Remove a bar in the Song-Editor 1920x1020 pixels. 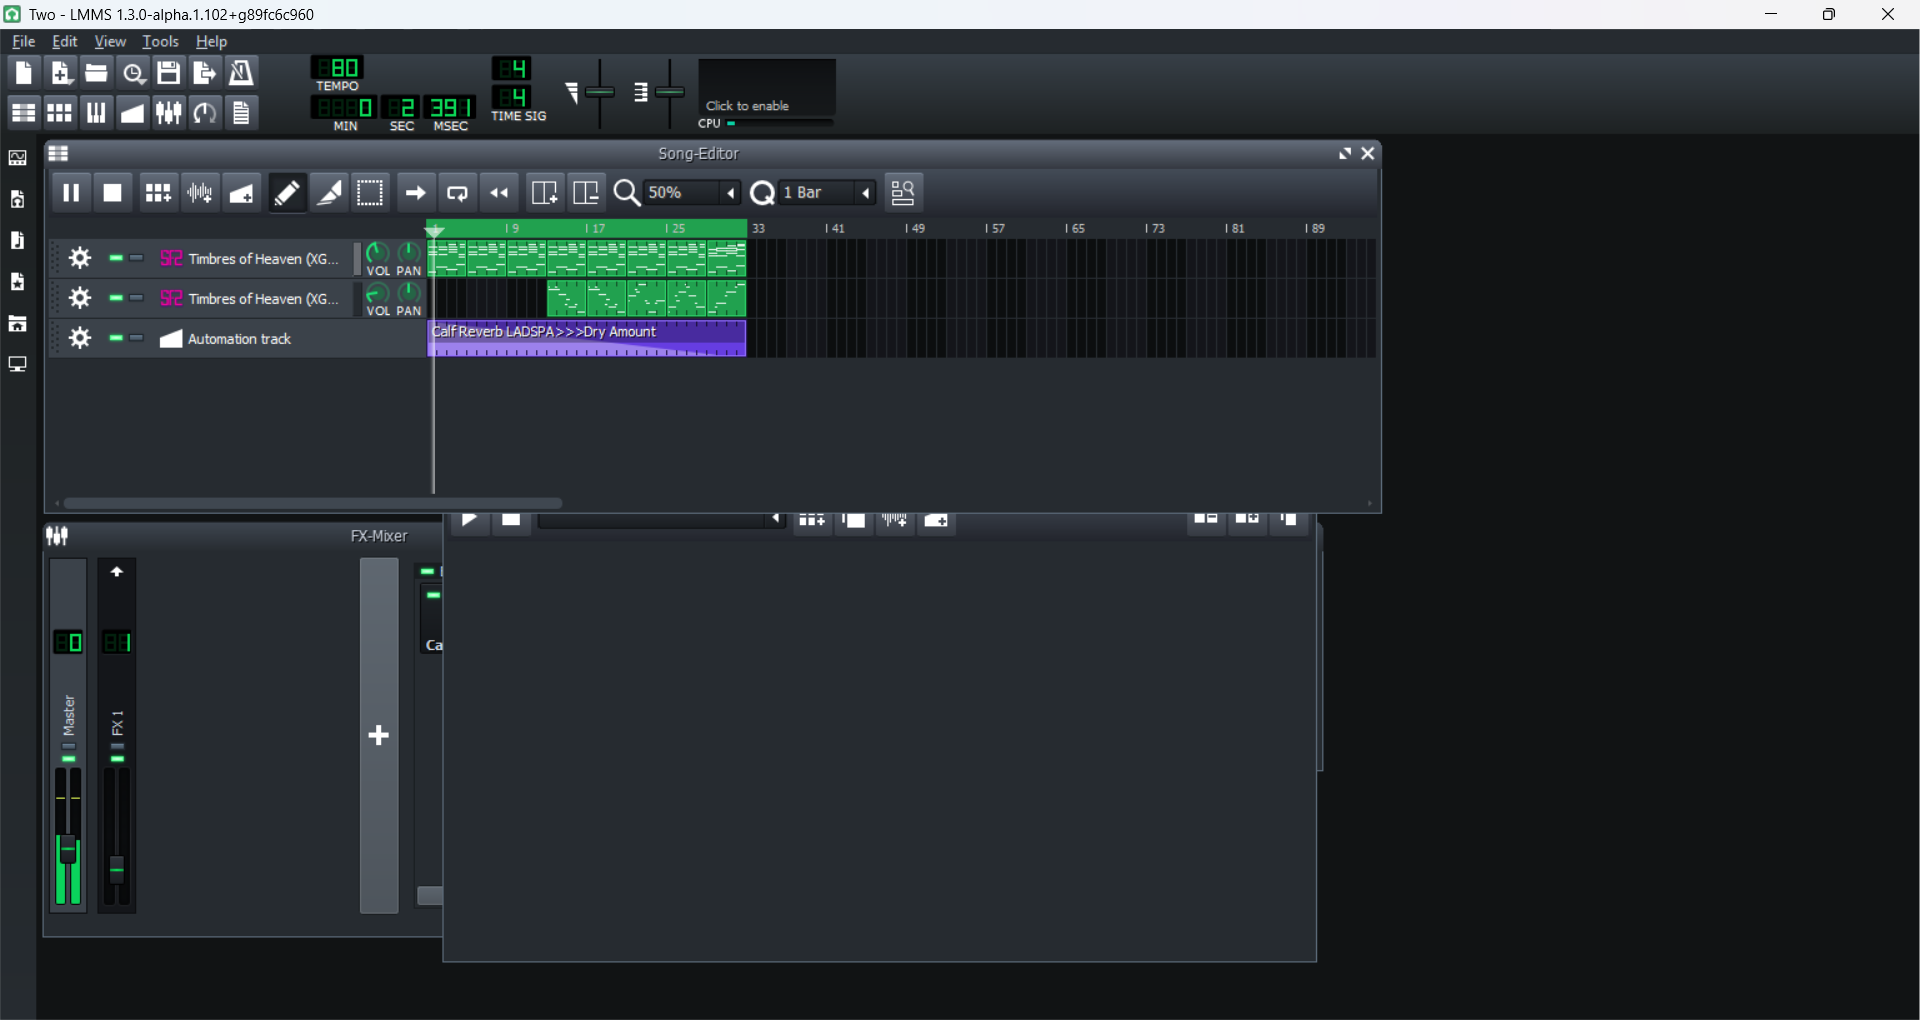[586, 193]
